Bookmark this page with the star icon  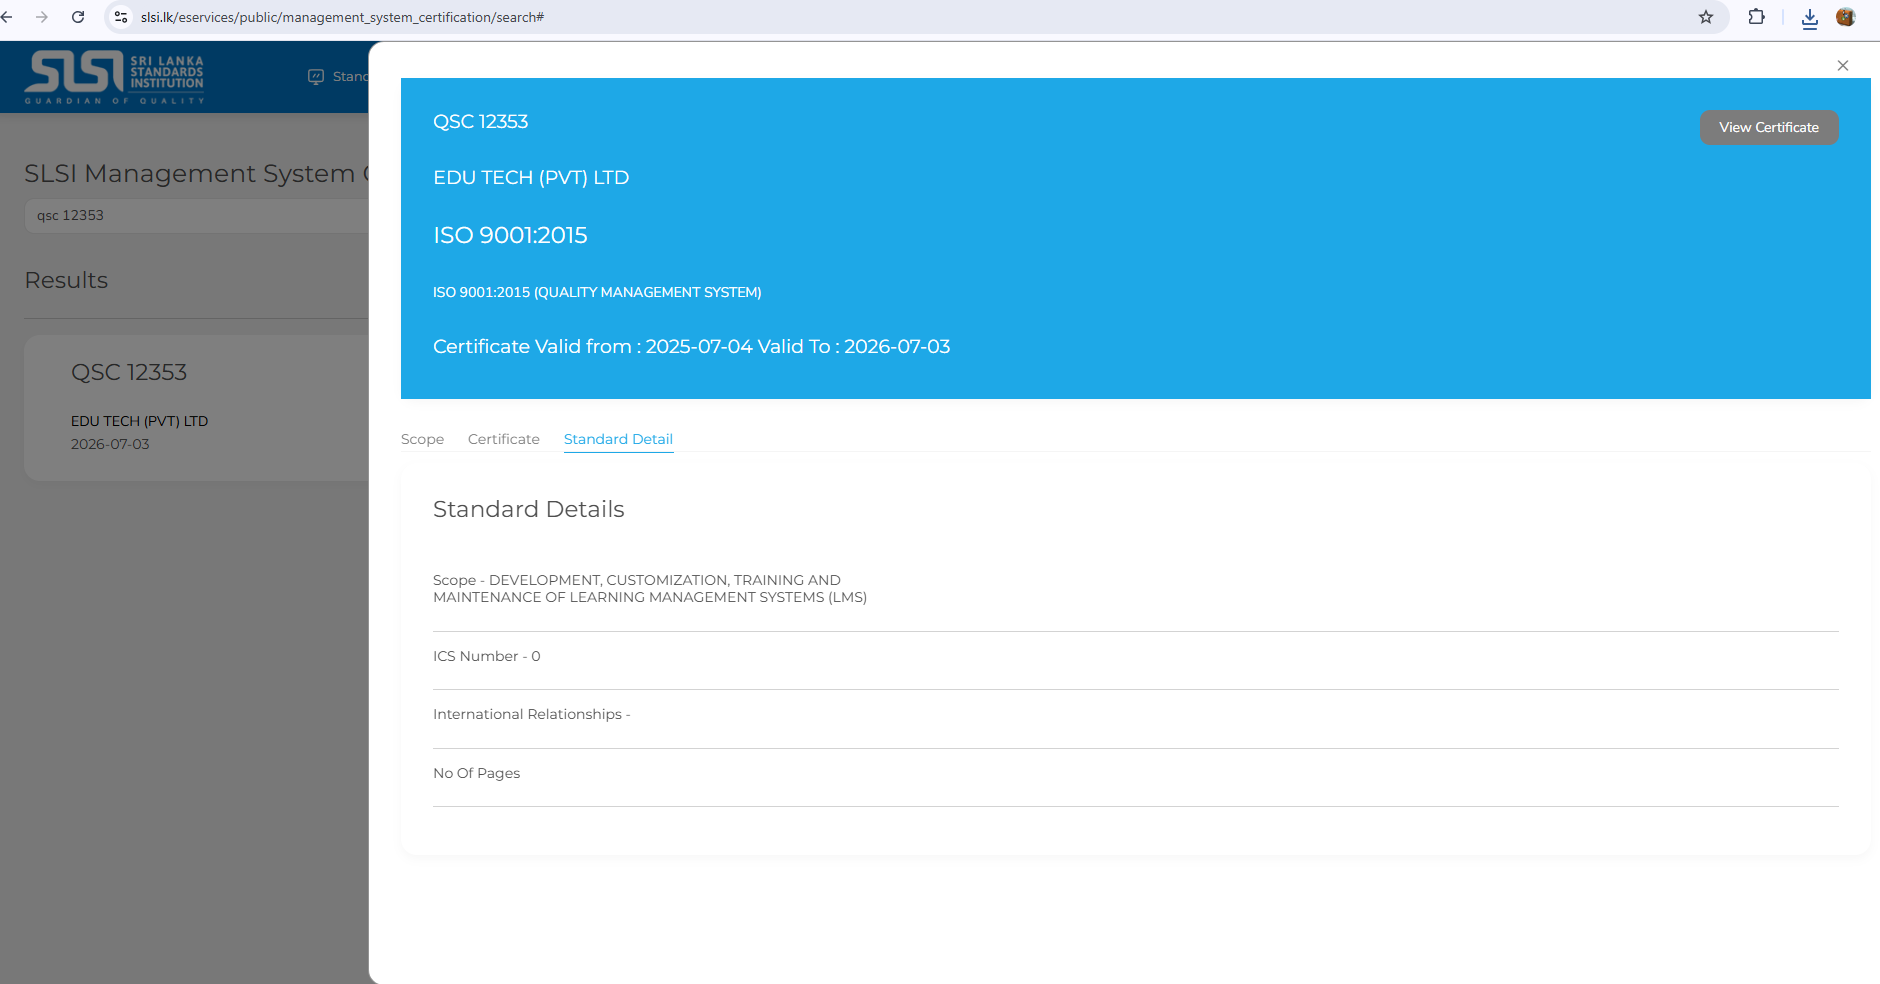pos(1706,17)
